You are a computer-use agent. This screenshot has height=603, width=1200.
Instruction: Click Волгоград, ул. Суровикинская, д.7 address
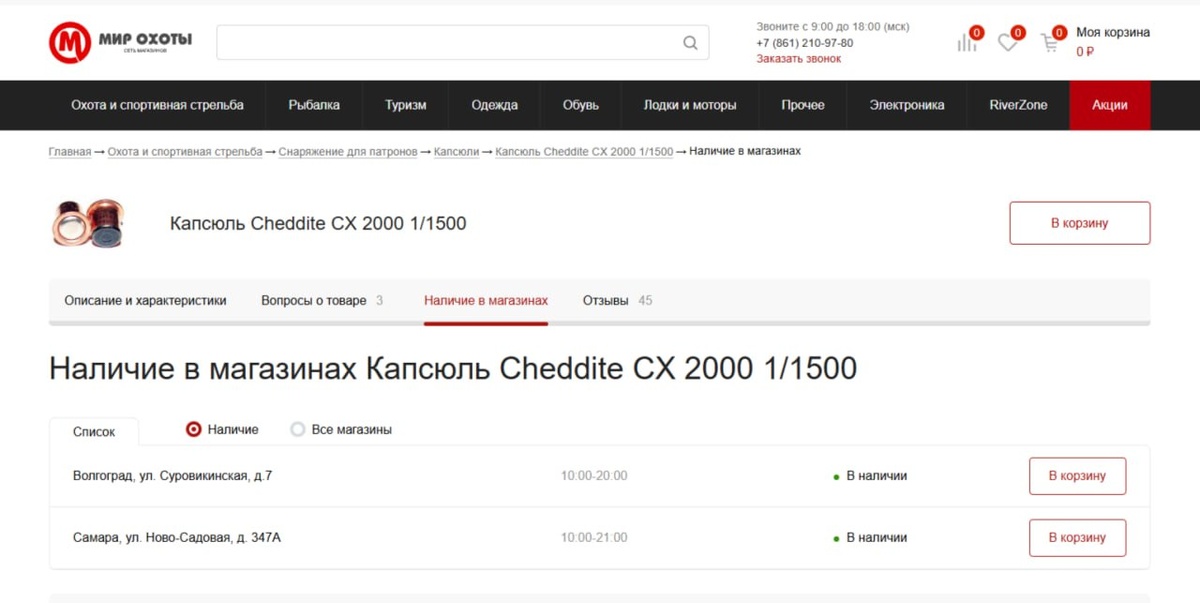tap(172, 476)
